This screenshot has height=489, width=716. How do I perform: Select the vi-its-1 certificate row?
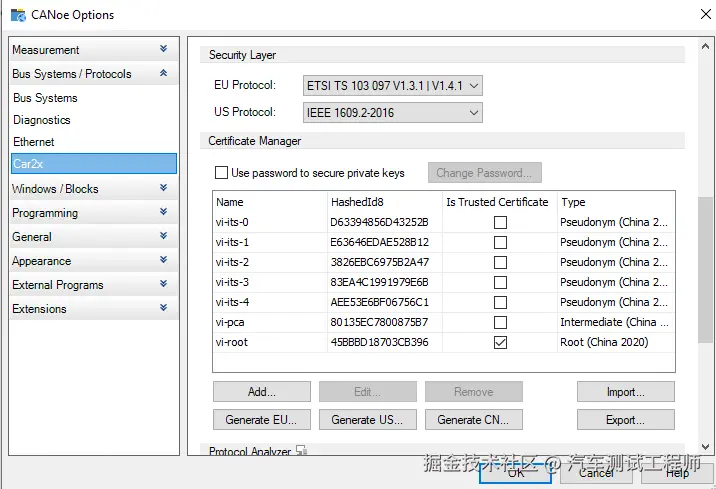pyautogui.click(x=444, y=242)
